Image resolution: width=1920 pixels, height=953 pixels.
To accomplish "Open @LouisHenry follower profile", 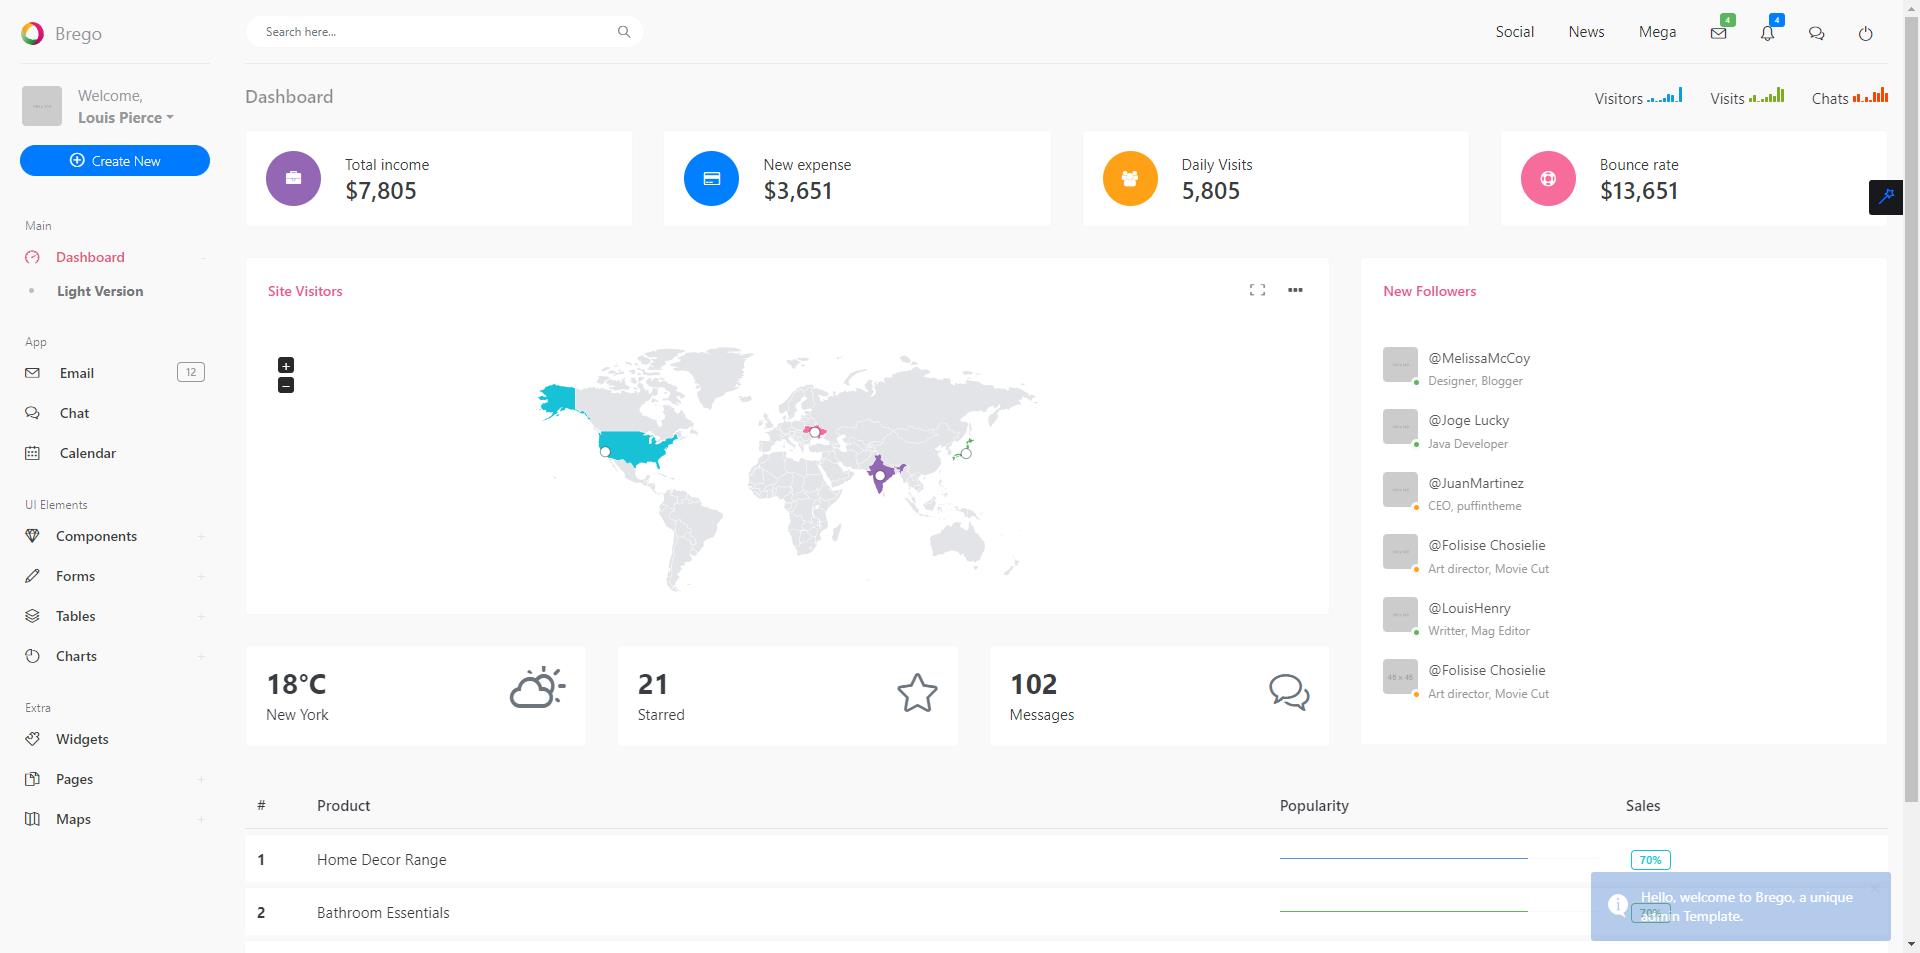I will point(1469,608).
